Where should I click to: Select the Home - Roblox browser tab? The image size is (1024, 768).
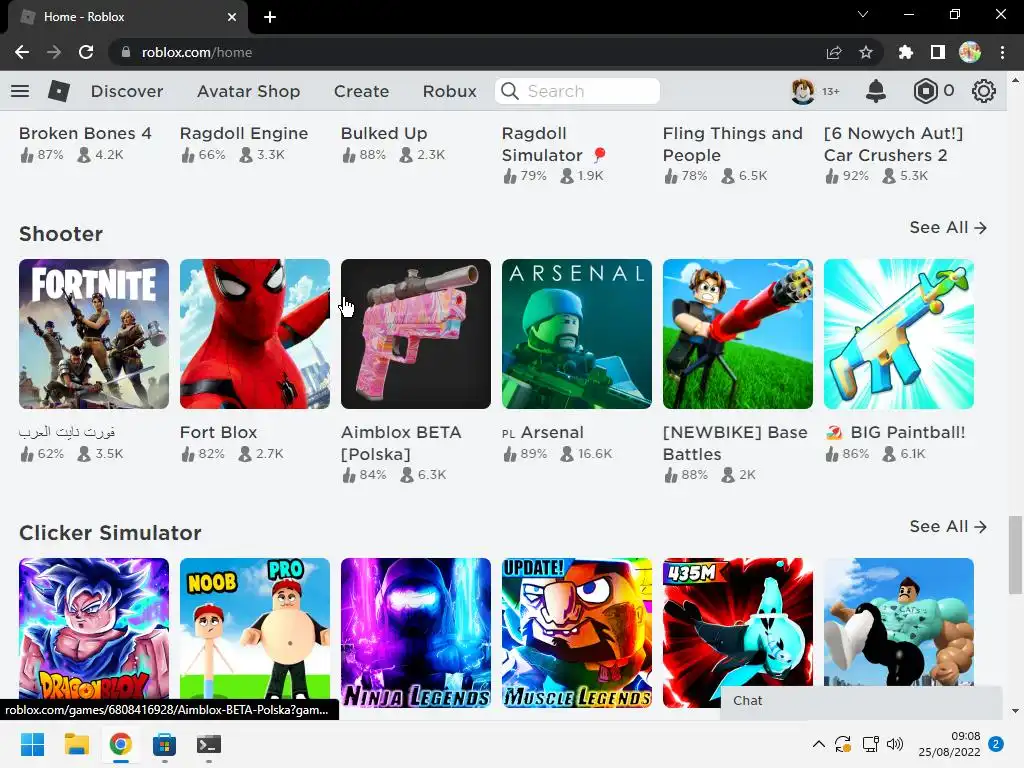click(x=127, y=17)
